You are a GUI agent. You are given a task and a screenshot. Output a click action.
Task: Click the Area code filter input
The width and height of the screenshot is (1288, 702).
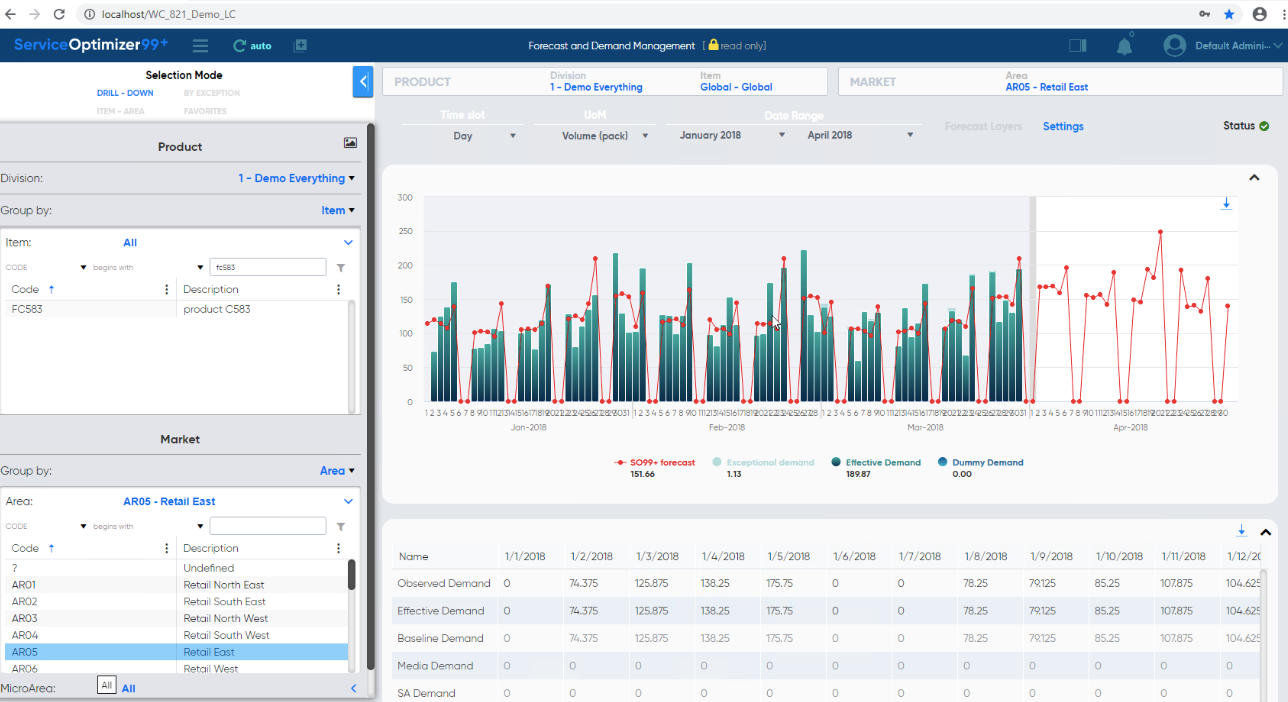tap(267, 526)
